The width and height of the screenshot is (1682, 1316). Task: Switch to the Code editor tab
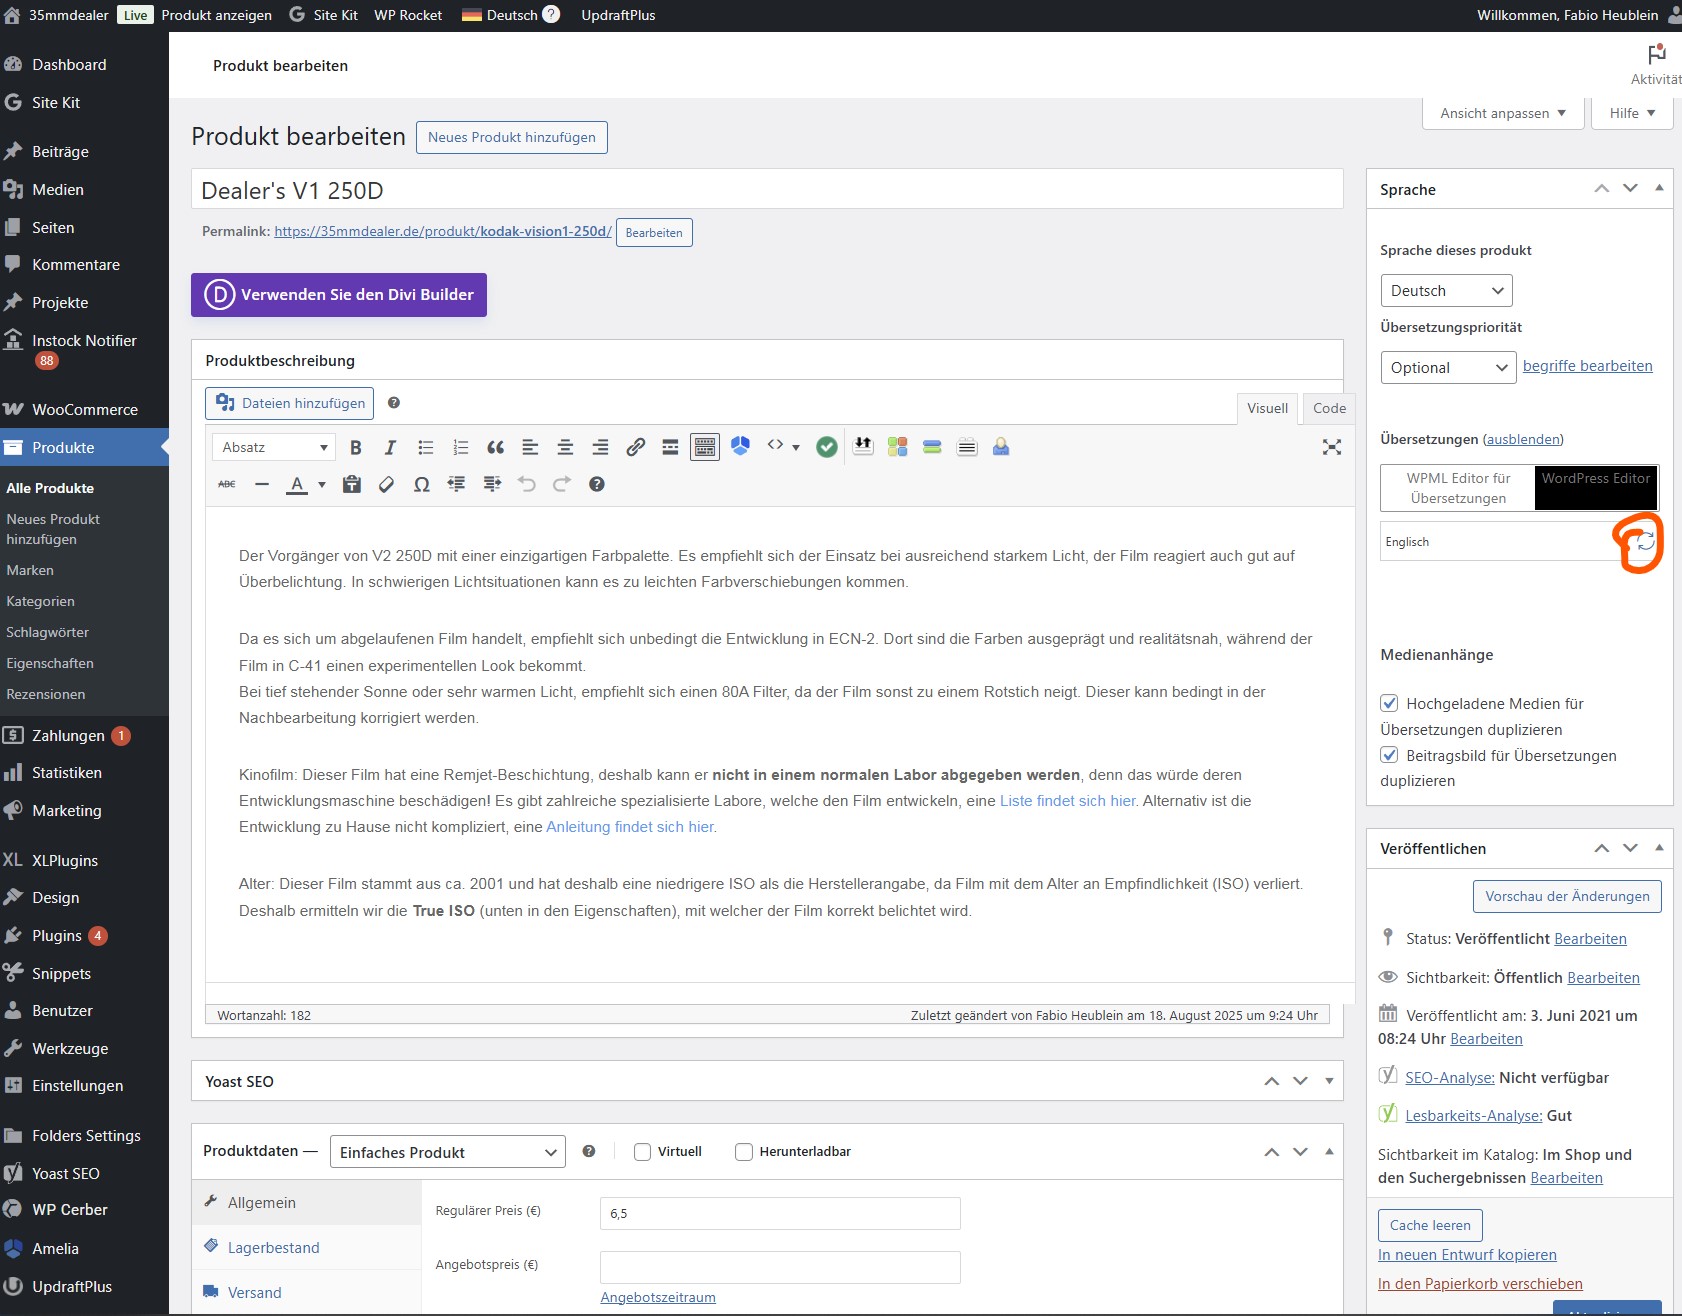(x=1329, y=408)
